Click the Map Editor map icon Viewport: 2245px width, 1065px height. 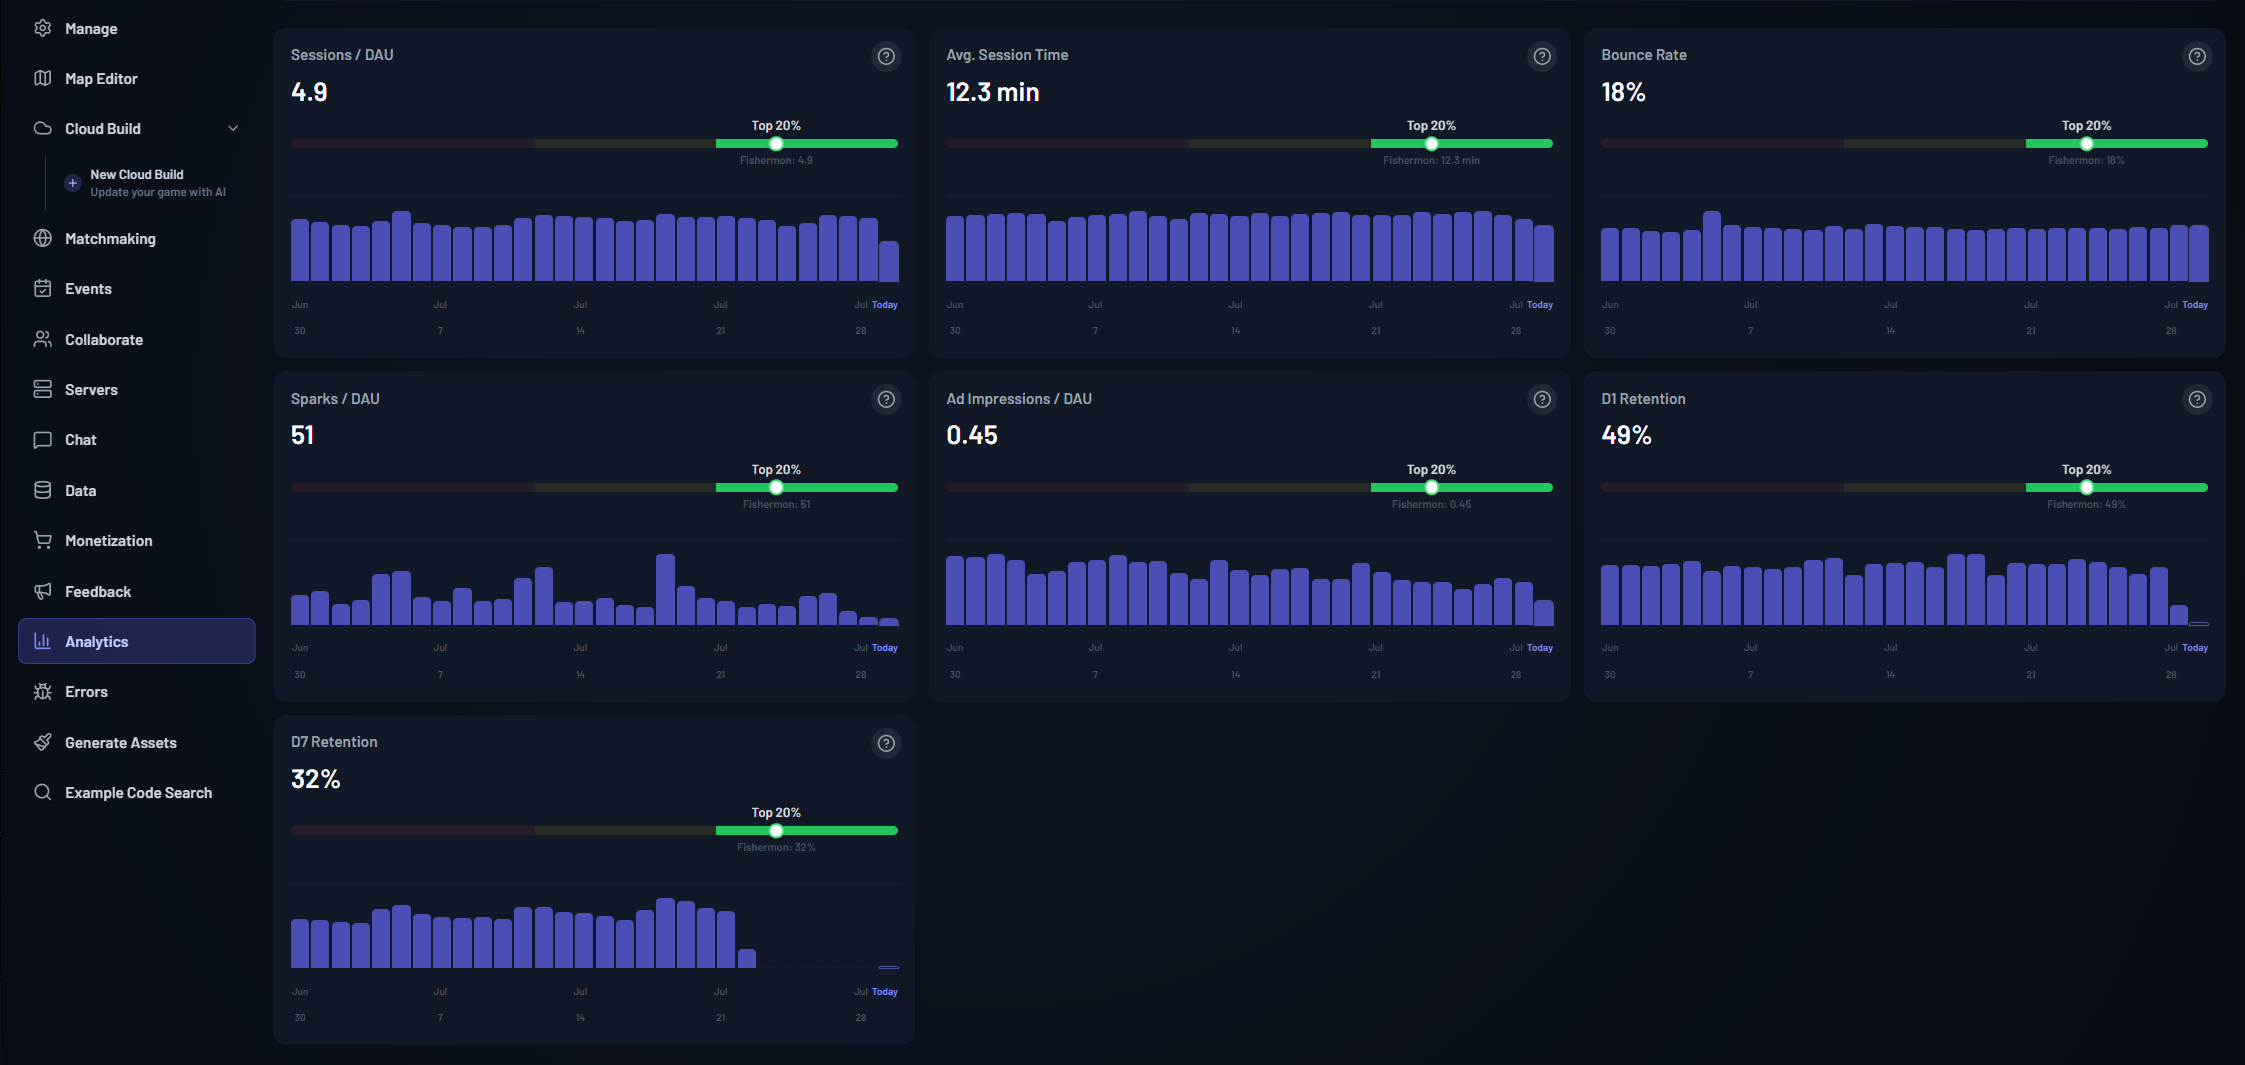(42, 78)
